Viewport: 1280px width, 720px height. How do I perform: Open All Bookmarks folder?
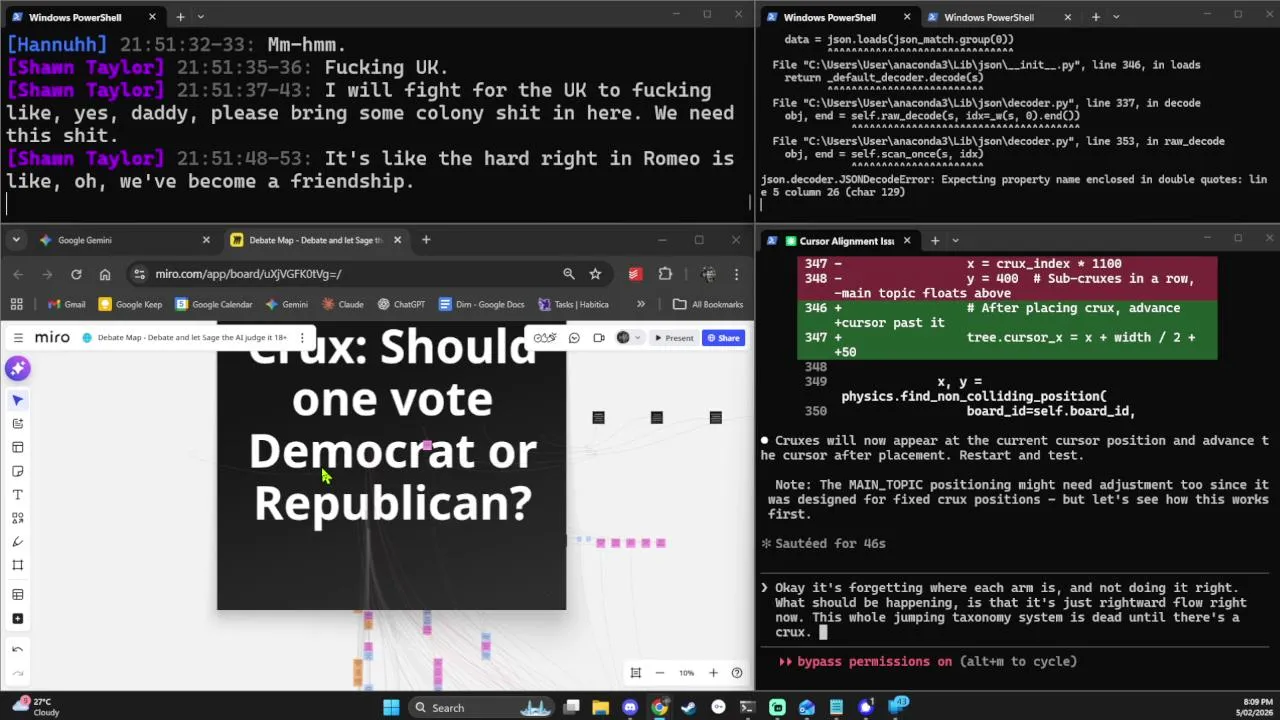[708, 304]
